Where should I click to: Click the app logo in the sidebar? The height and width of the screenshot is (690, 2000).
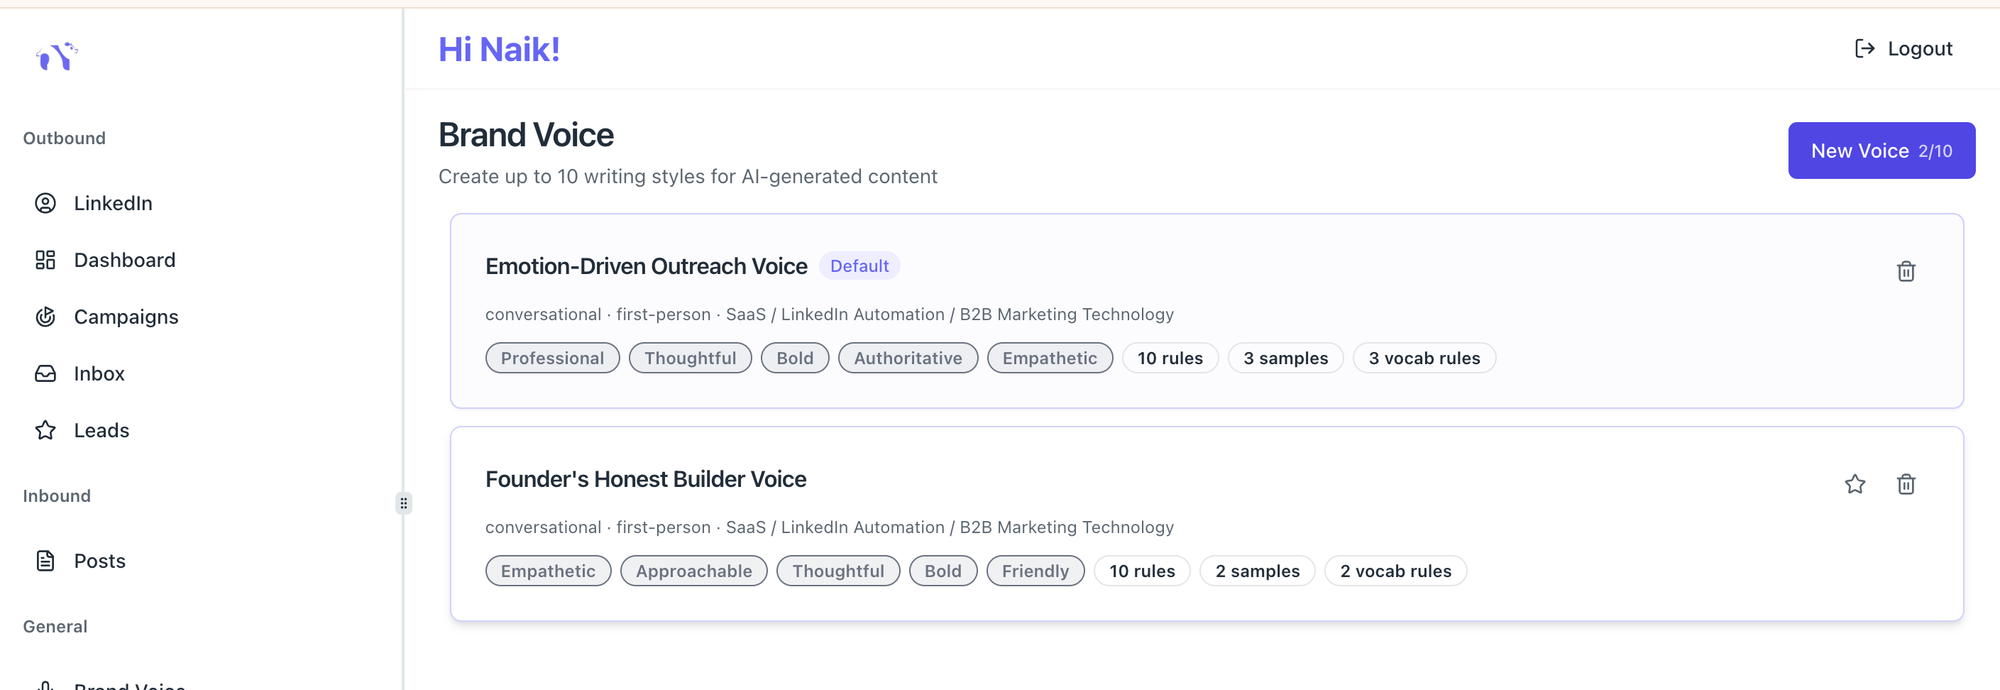(57, 56)
